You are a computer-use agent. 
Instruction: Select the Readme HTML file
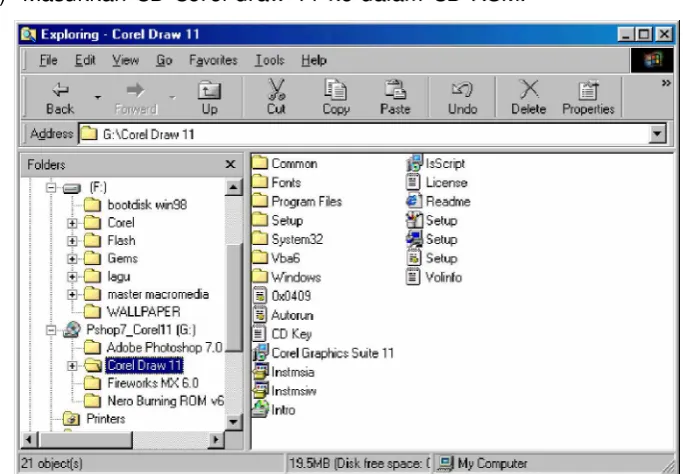pyautogui.click(x=438, y=201)
